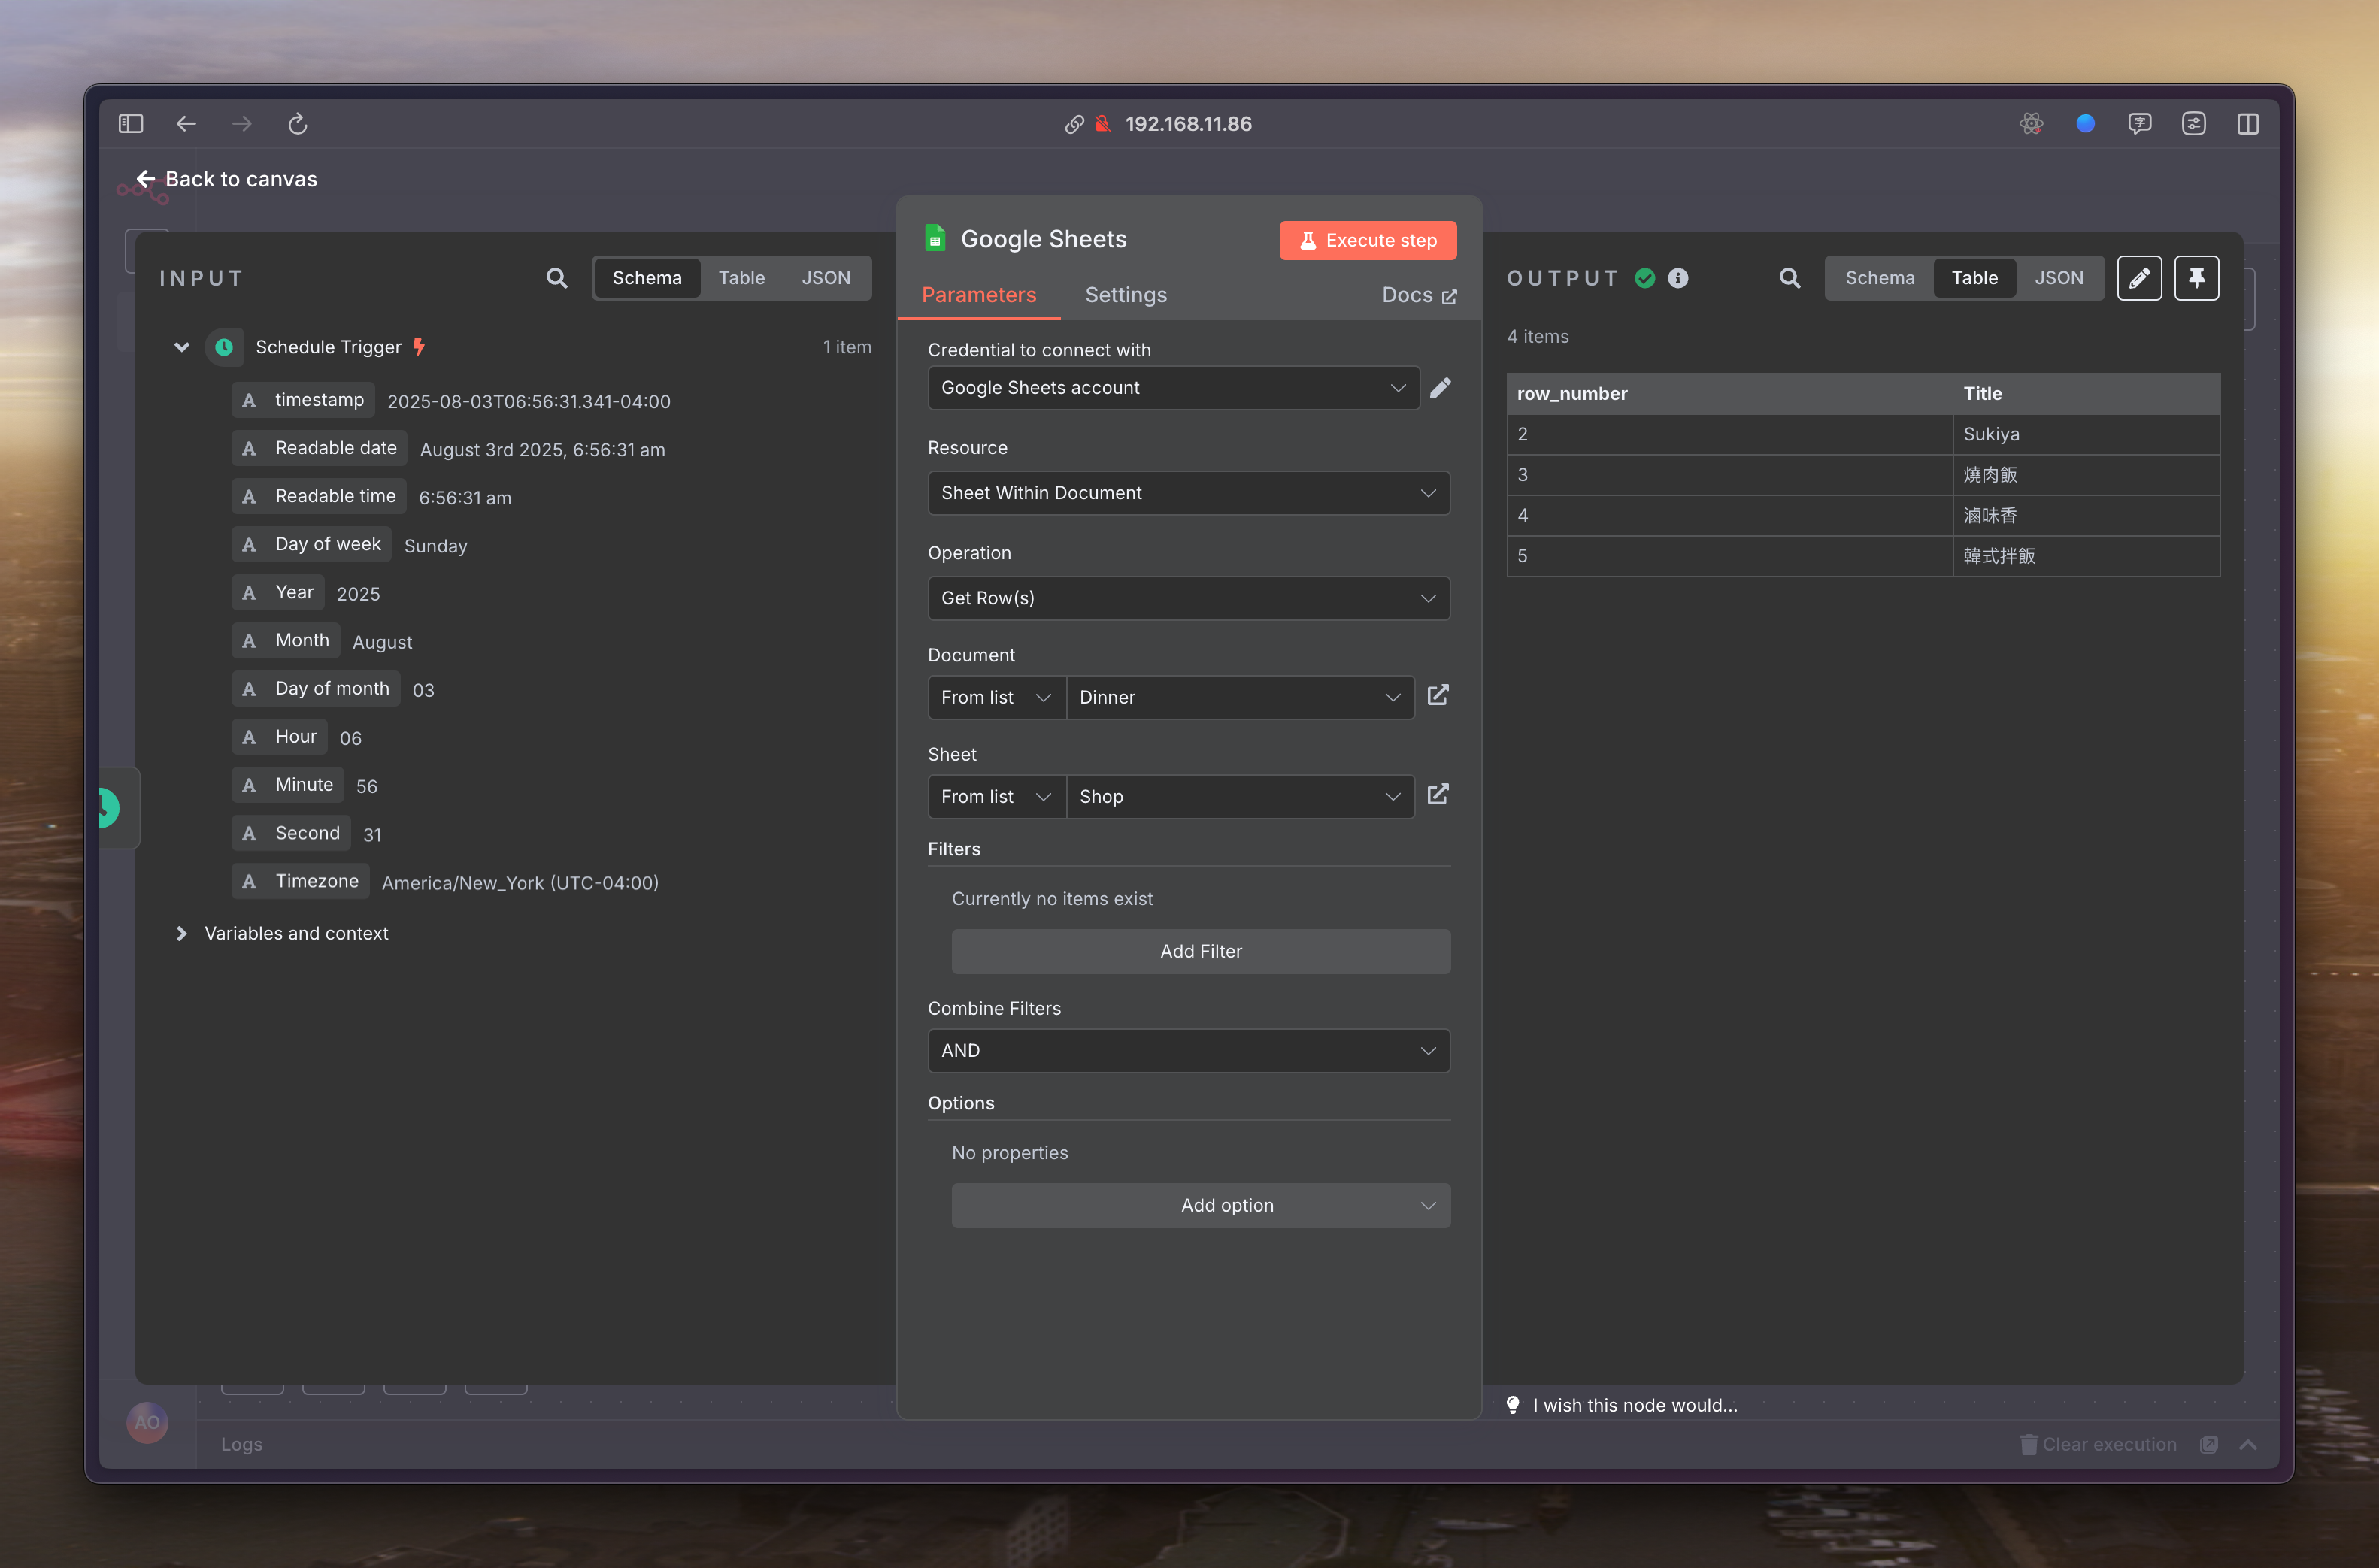The width and height of the screenshot is (2379, 1568).
Task: Click the input panel search icon
Action: 557,278
